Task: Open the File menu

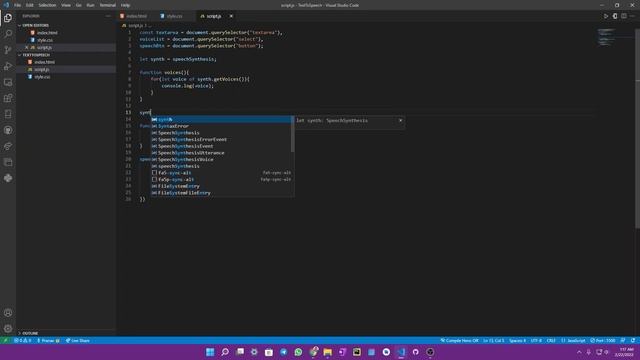Action: coord(18,5)
